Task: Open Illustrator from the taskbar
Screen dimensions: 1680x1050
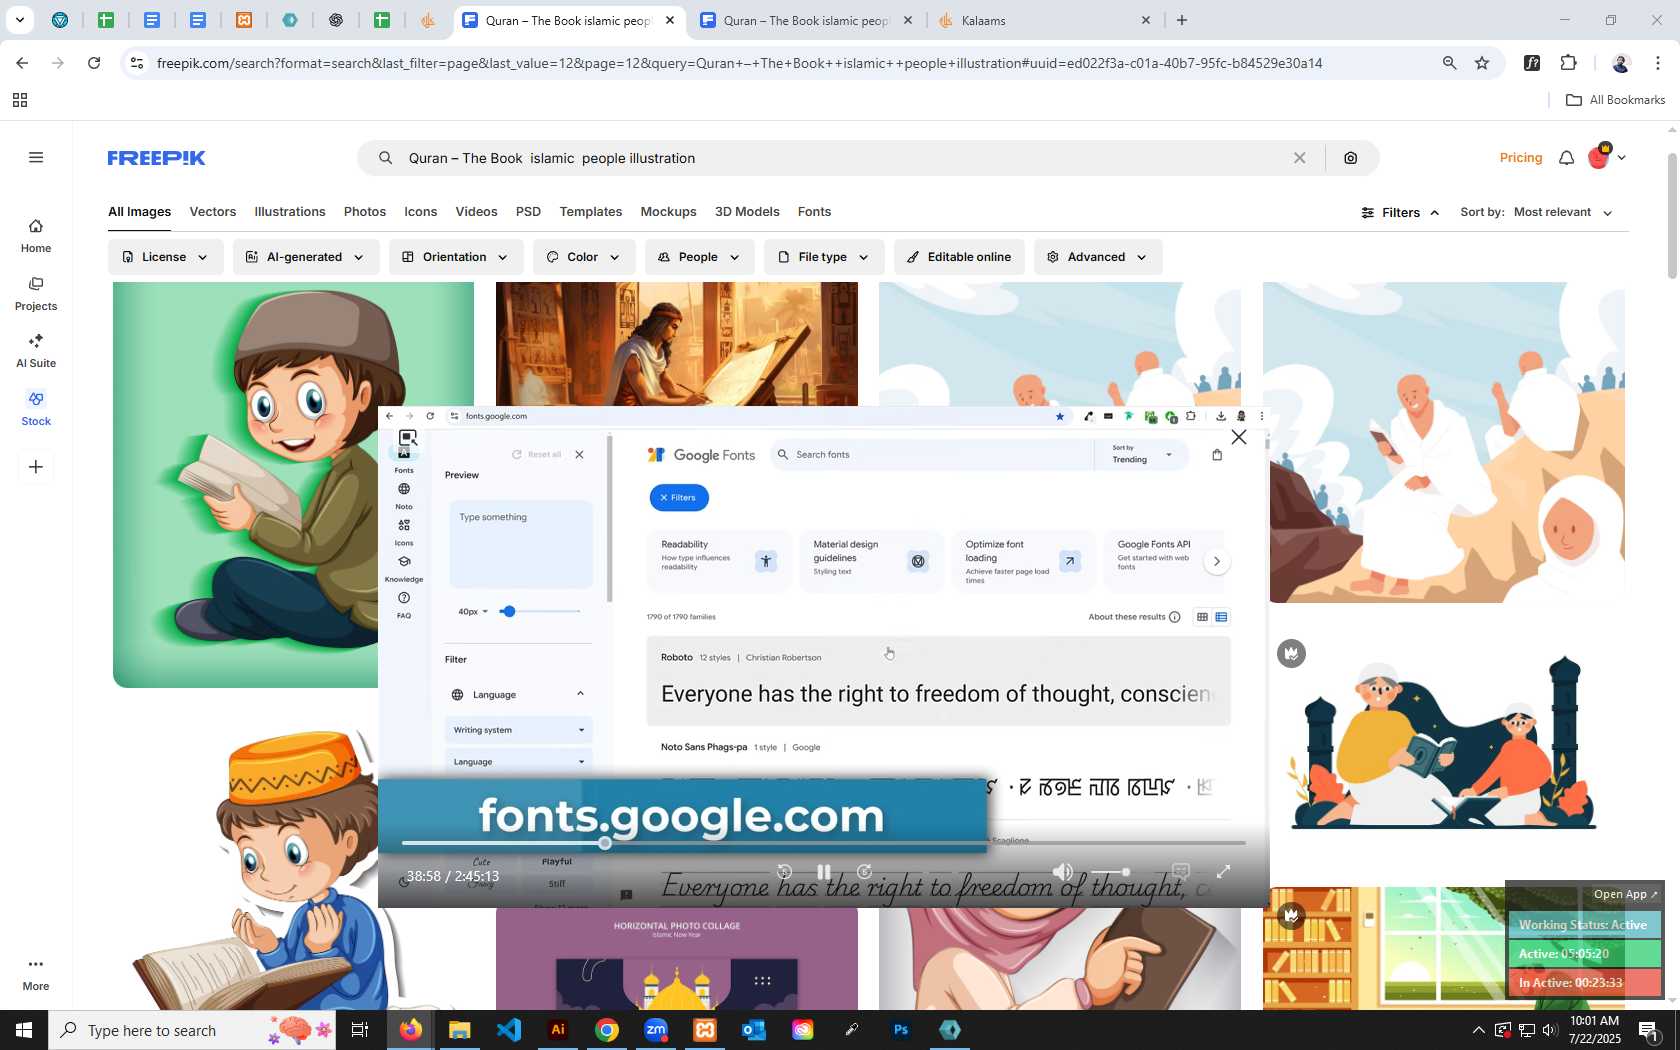Action: tap(558, 1030)
